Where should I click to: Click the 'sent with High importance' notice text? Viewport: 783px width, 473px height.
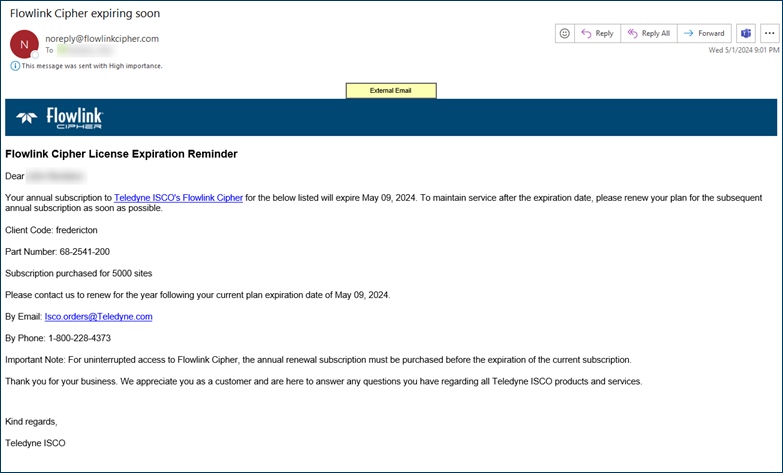click(x=92, y=66)
